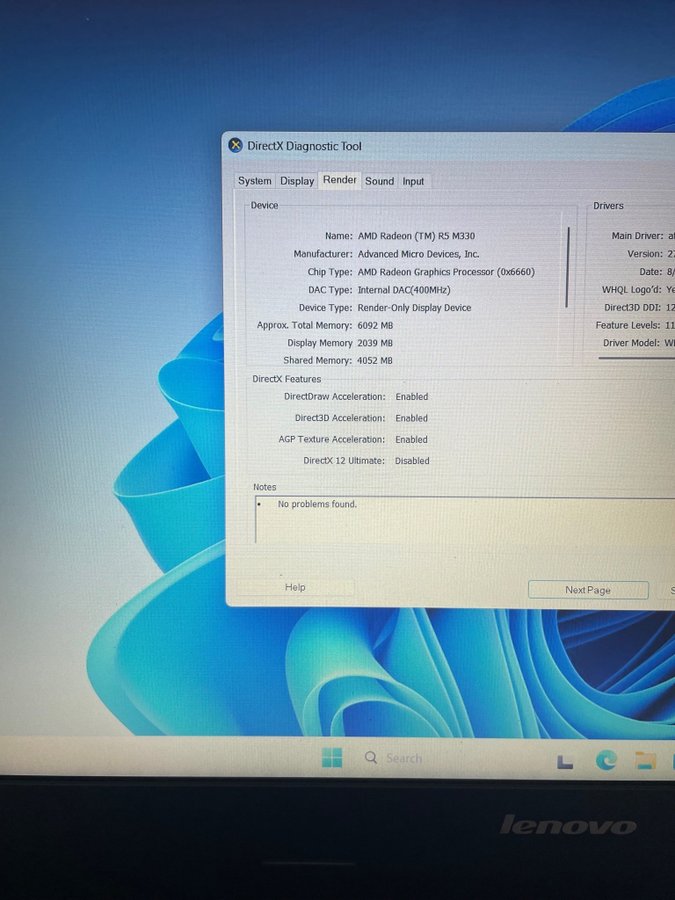Select the Render tab
The width and height of the screenshot is (675, 900).
point(339,180)
